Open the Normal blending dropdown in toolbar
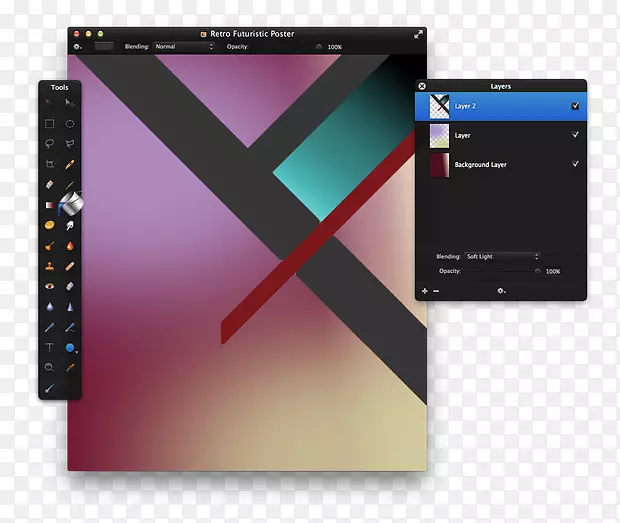The width and height of the screenshot is (620, 523). (x=184, y=46)
